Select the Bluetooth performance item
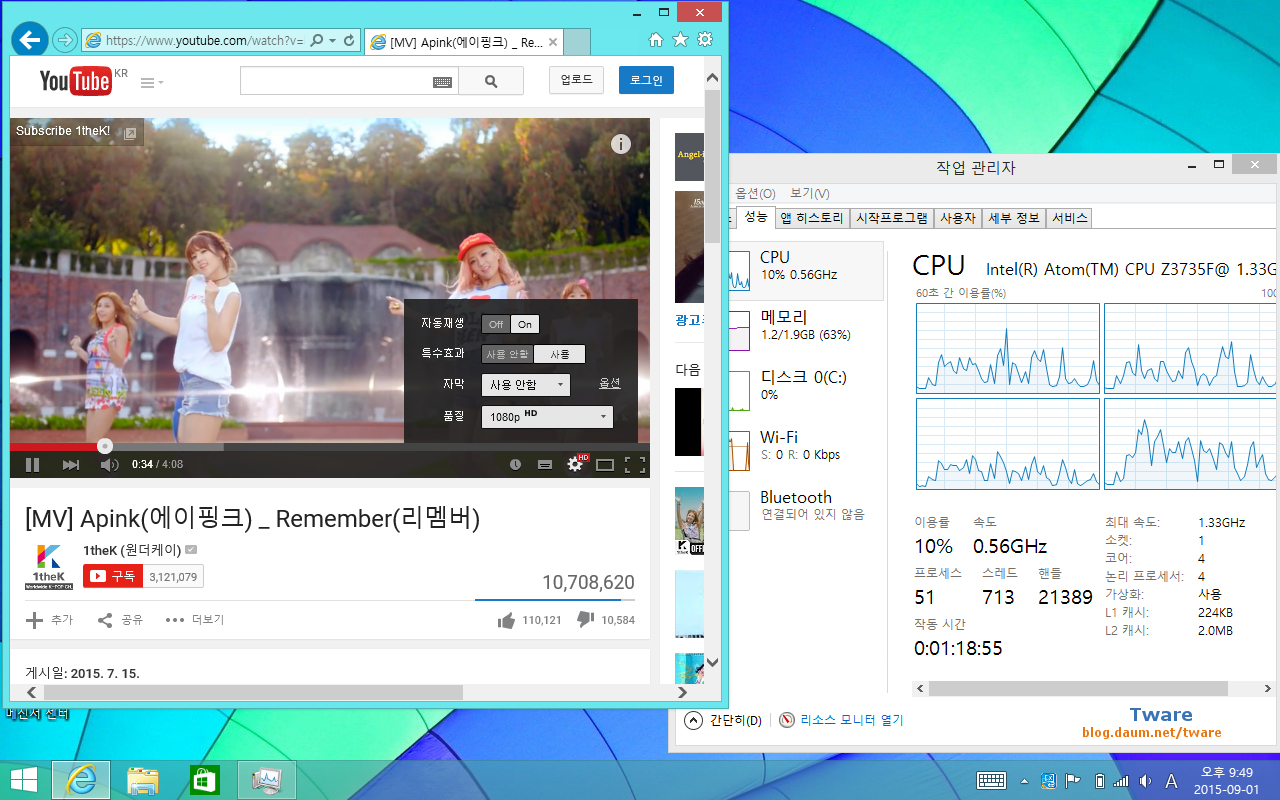The height and width of the screenshot is (800, 1280). click(x=806, y=510)
